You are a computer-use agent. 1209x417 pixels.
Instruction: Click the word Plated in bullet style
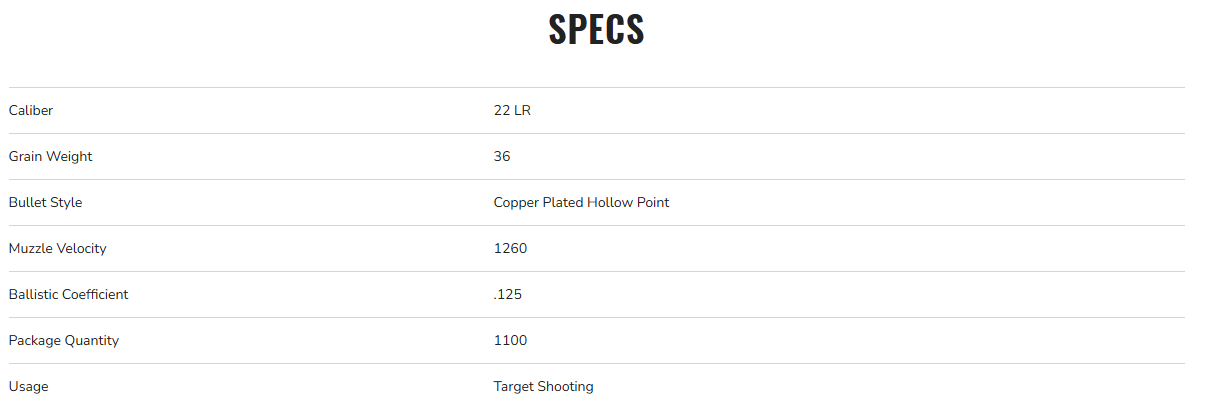coord(563,203)
